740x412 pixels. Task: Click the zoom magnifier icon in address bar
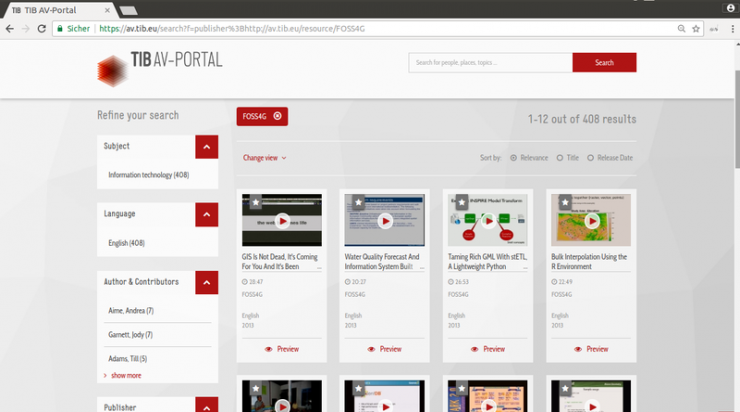(x=681, y=29)
